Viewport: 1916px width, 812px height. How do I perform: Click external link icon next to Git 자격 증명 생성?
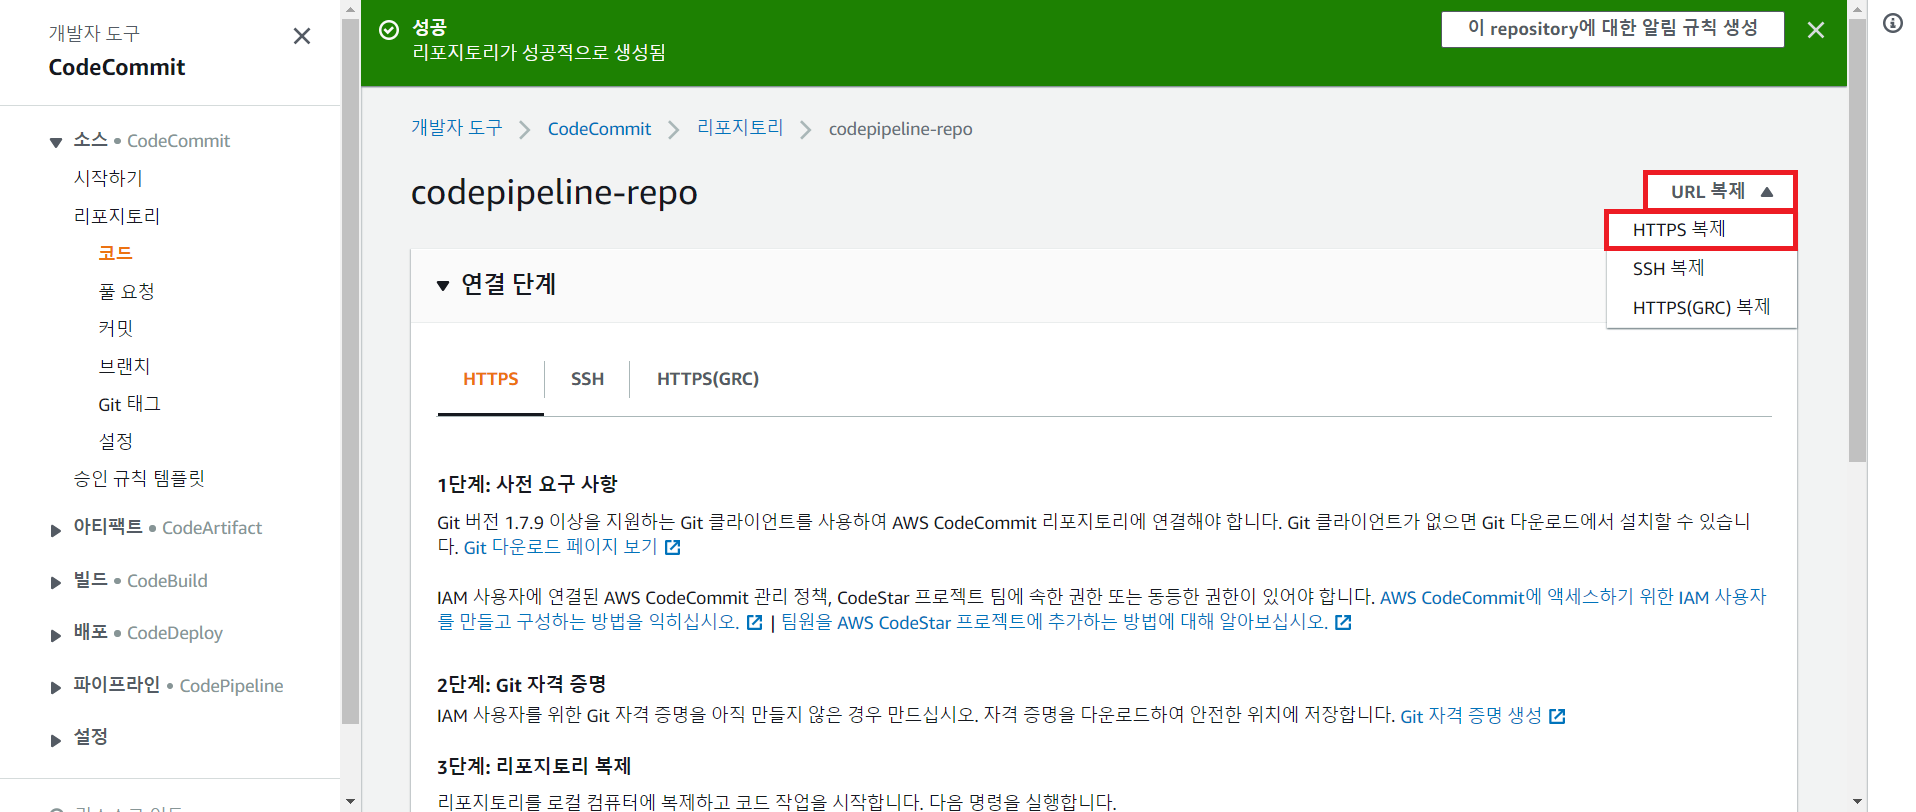pos(1557,716)
